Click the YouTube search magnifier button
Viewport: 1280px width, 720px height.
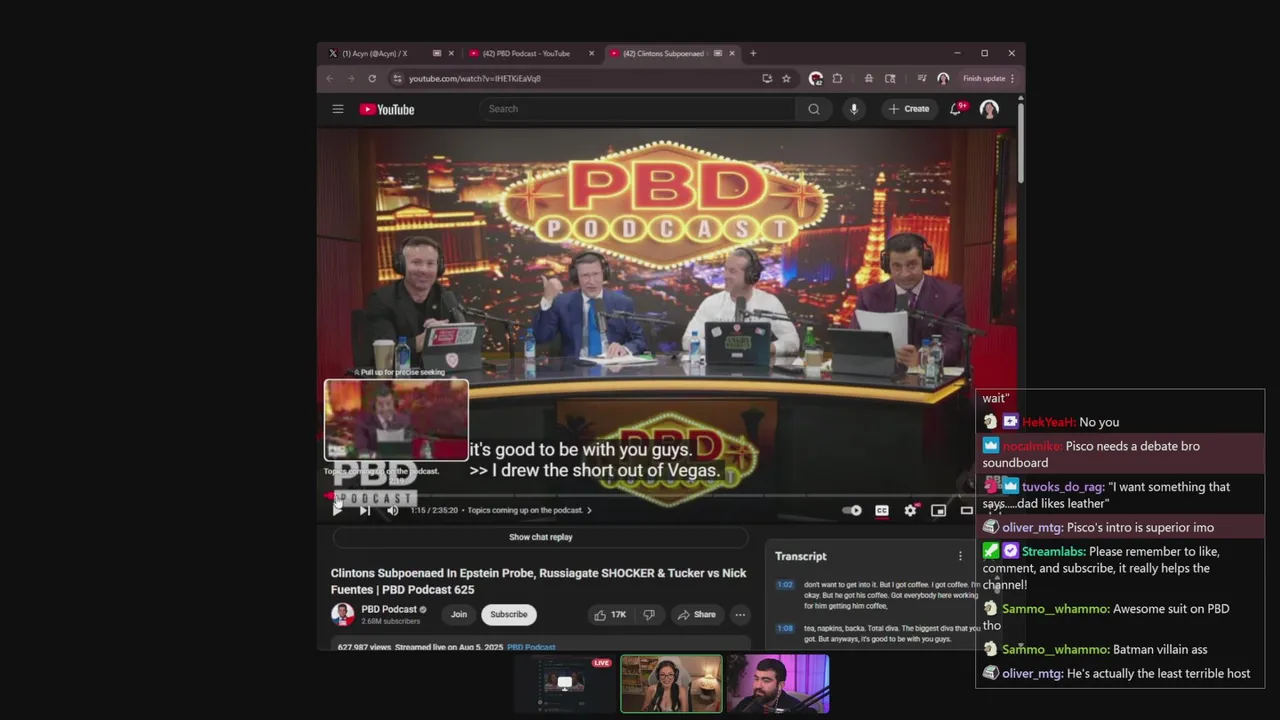tap(814, 109)
